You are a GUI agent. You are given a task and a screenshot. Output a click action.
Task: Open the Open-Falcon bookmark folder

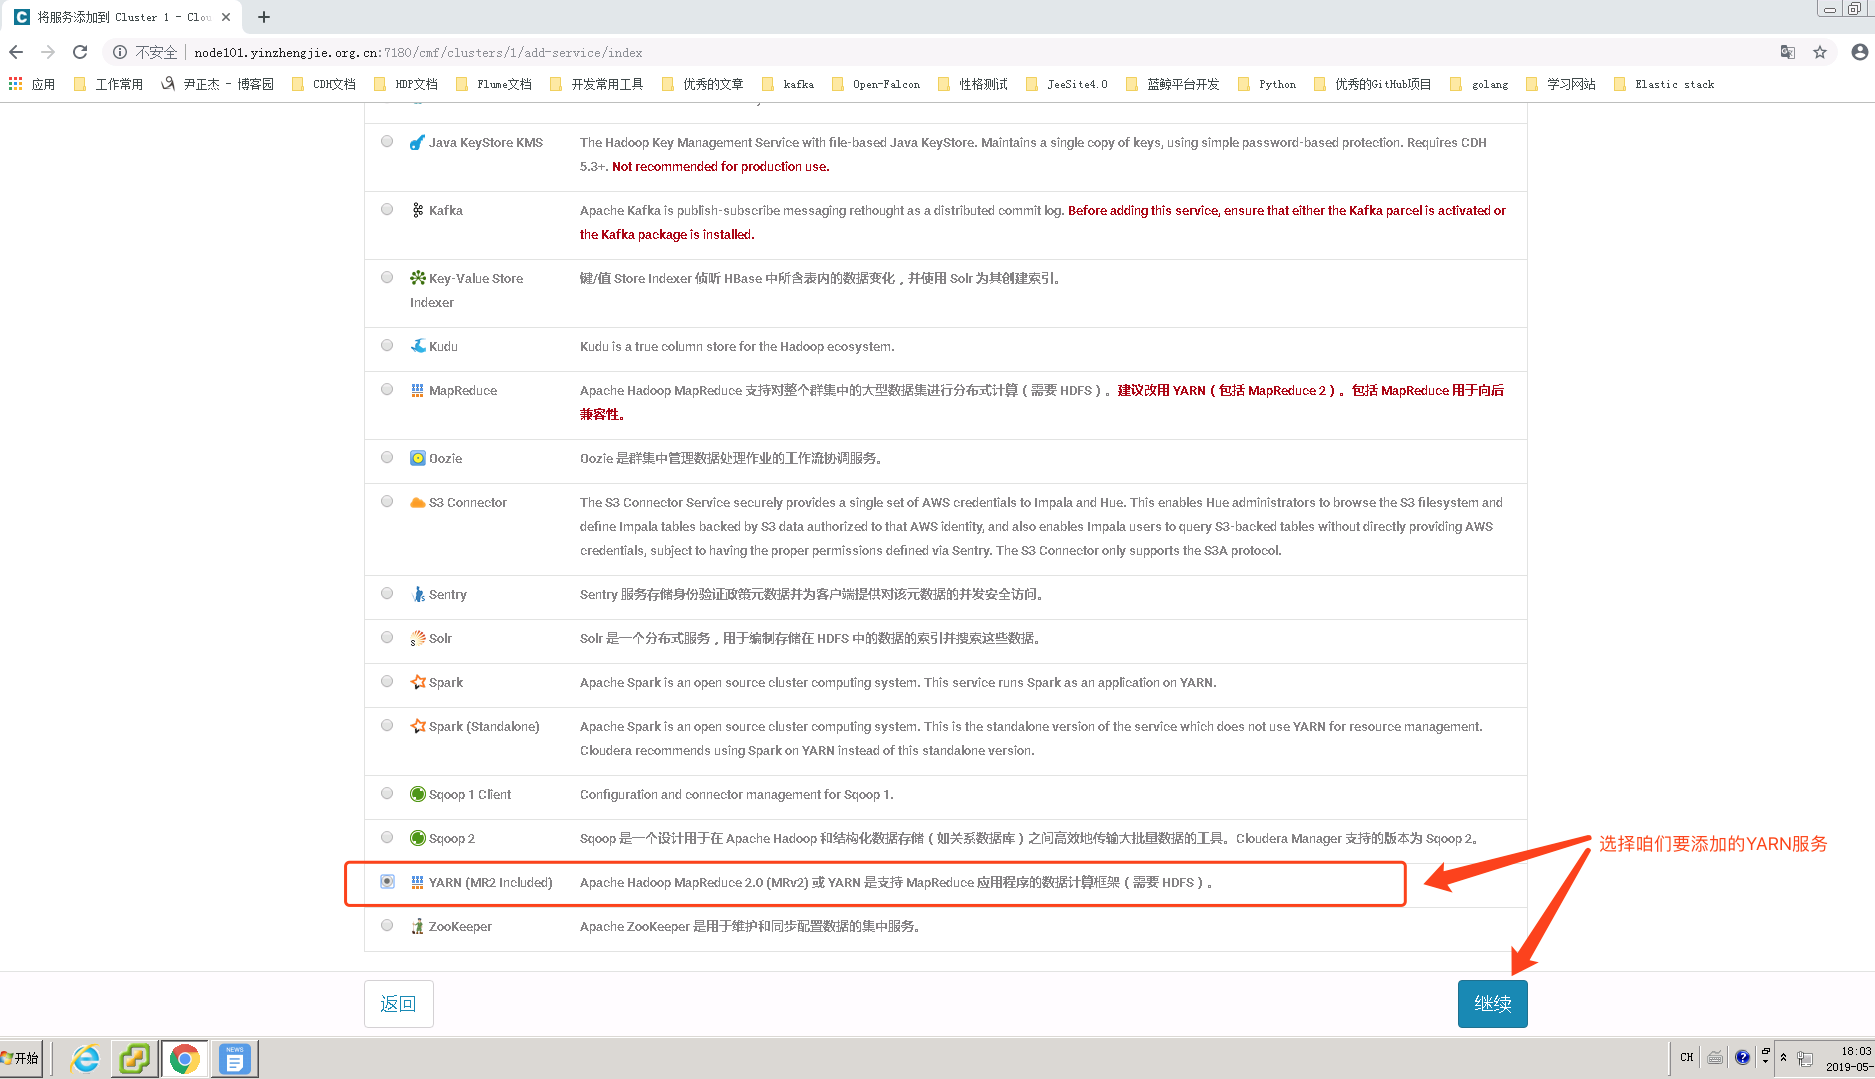[875, 84]
